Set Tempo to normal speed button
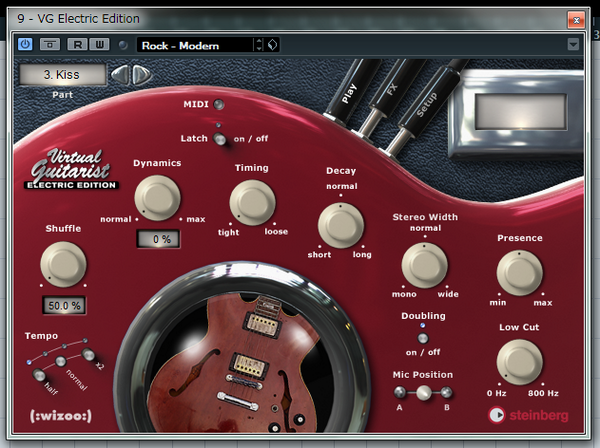 point(61,361)
